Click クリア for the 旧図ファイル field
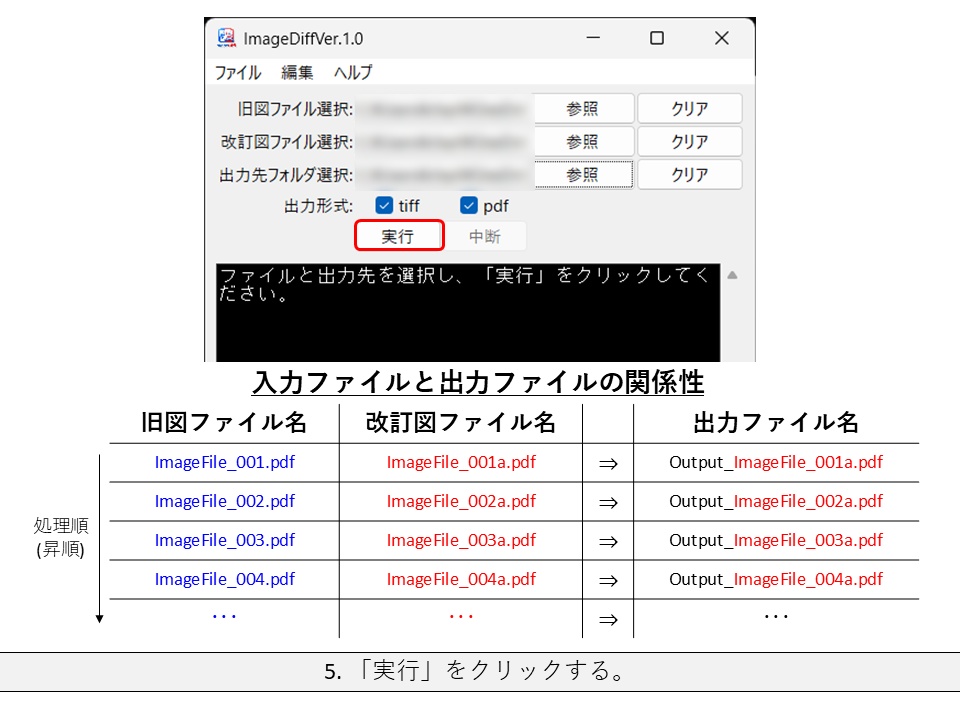Screen dimensions: 960x720 689,107
